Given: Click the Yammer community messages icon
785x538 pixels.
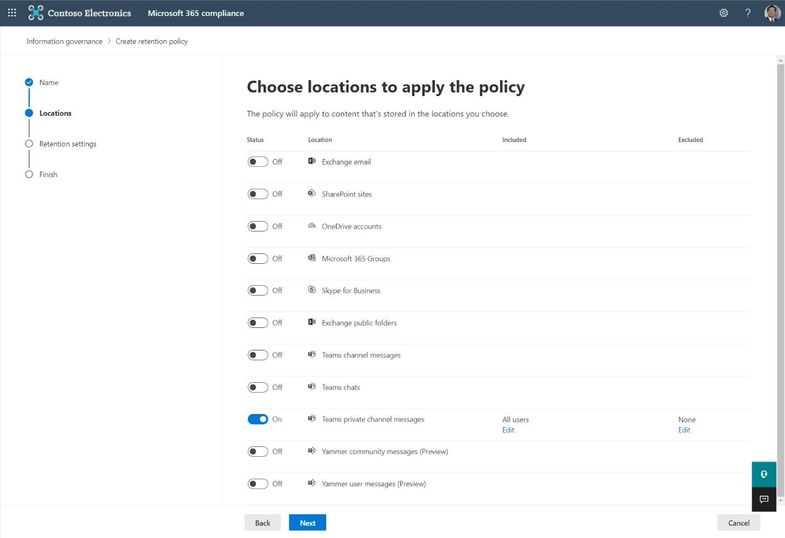Looking at the screenshot, I should tap(312, 450).
